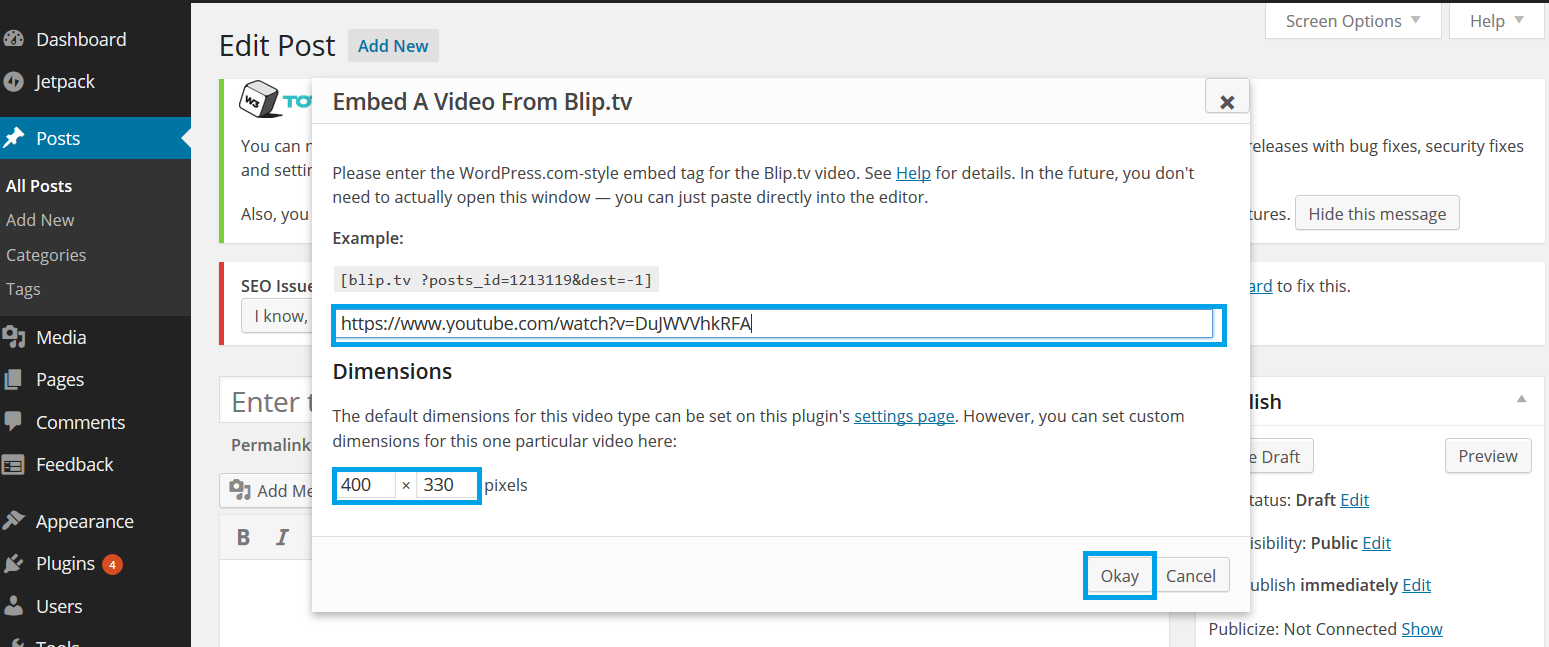The height and width of the screenshot is (647, 1549).
Task: Edit the Visibility Public link
Action: [x=1376, y=543]
